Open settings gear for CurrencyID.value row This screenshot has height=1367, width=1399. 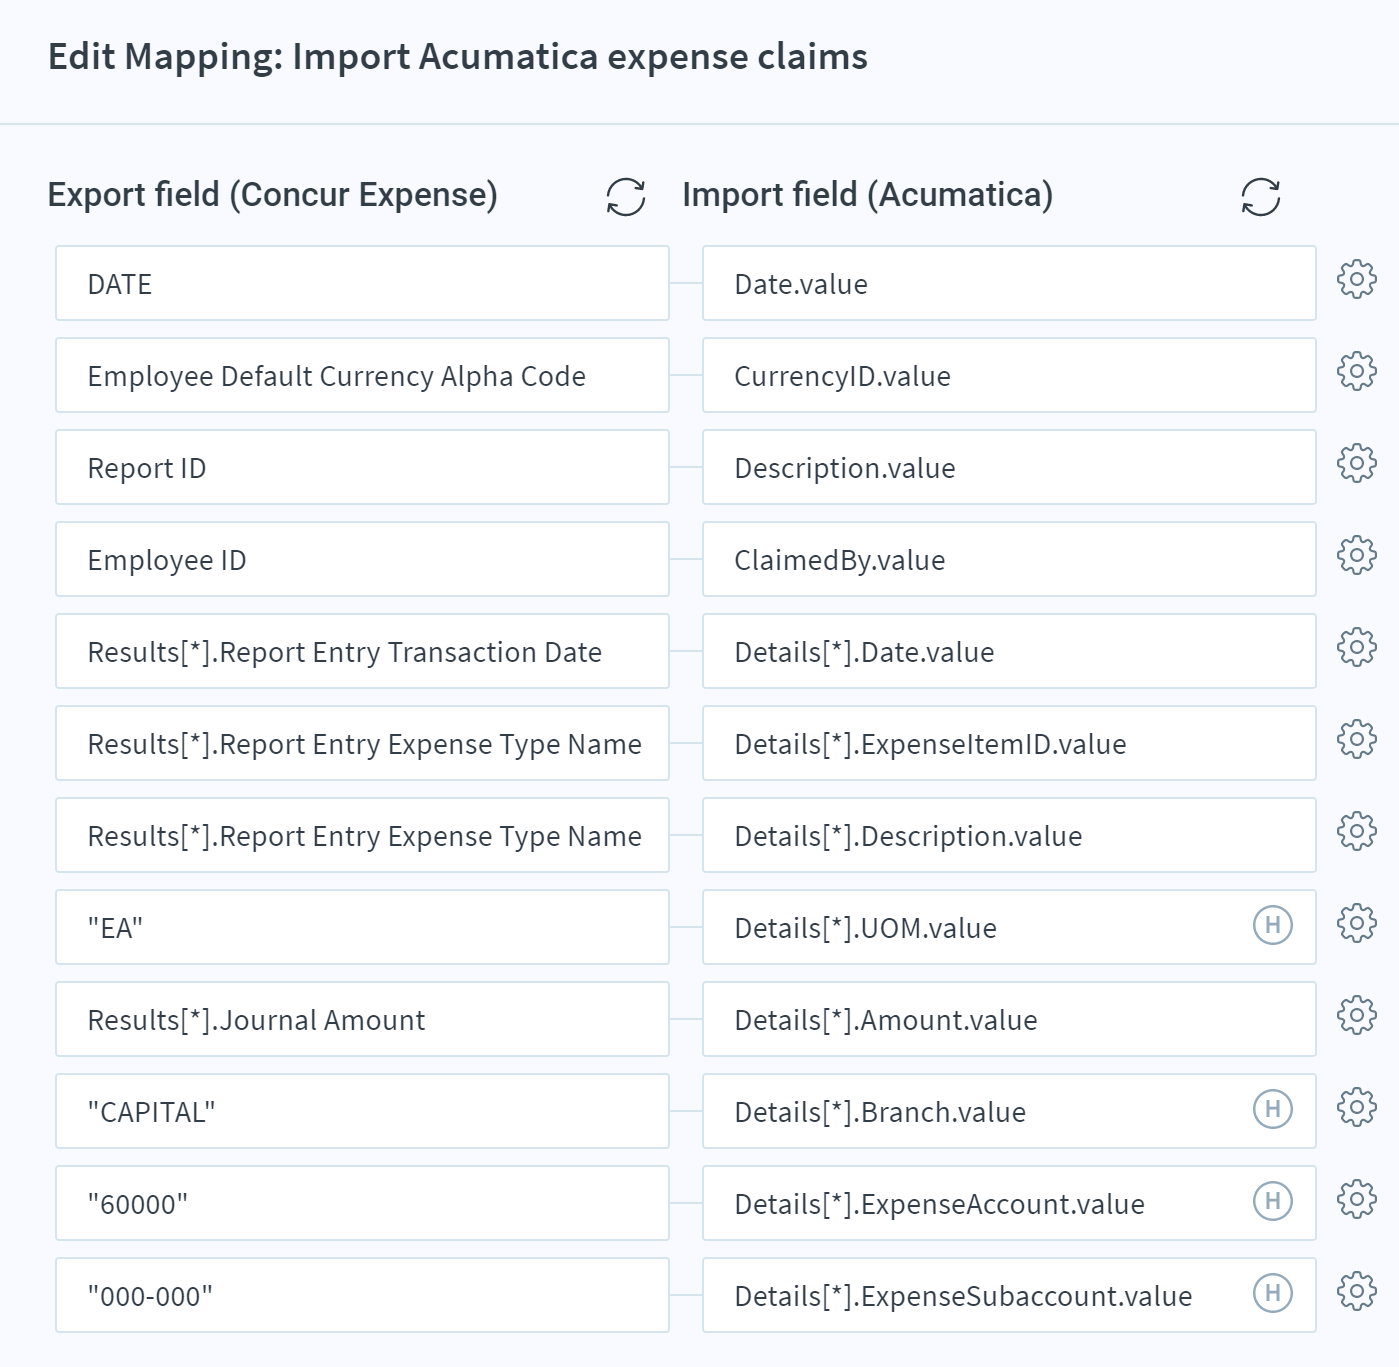coord(1357,371)
